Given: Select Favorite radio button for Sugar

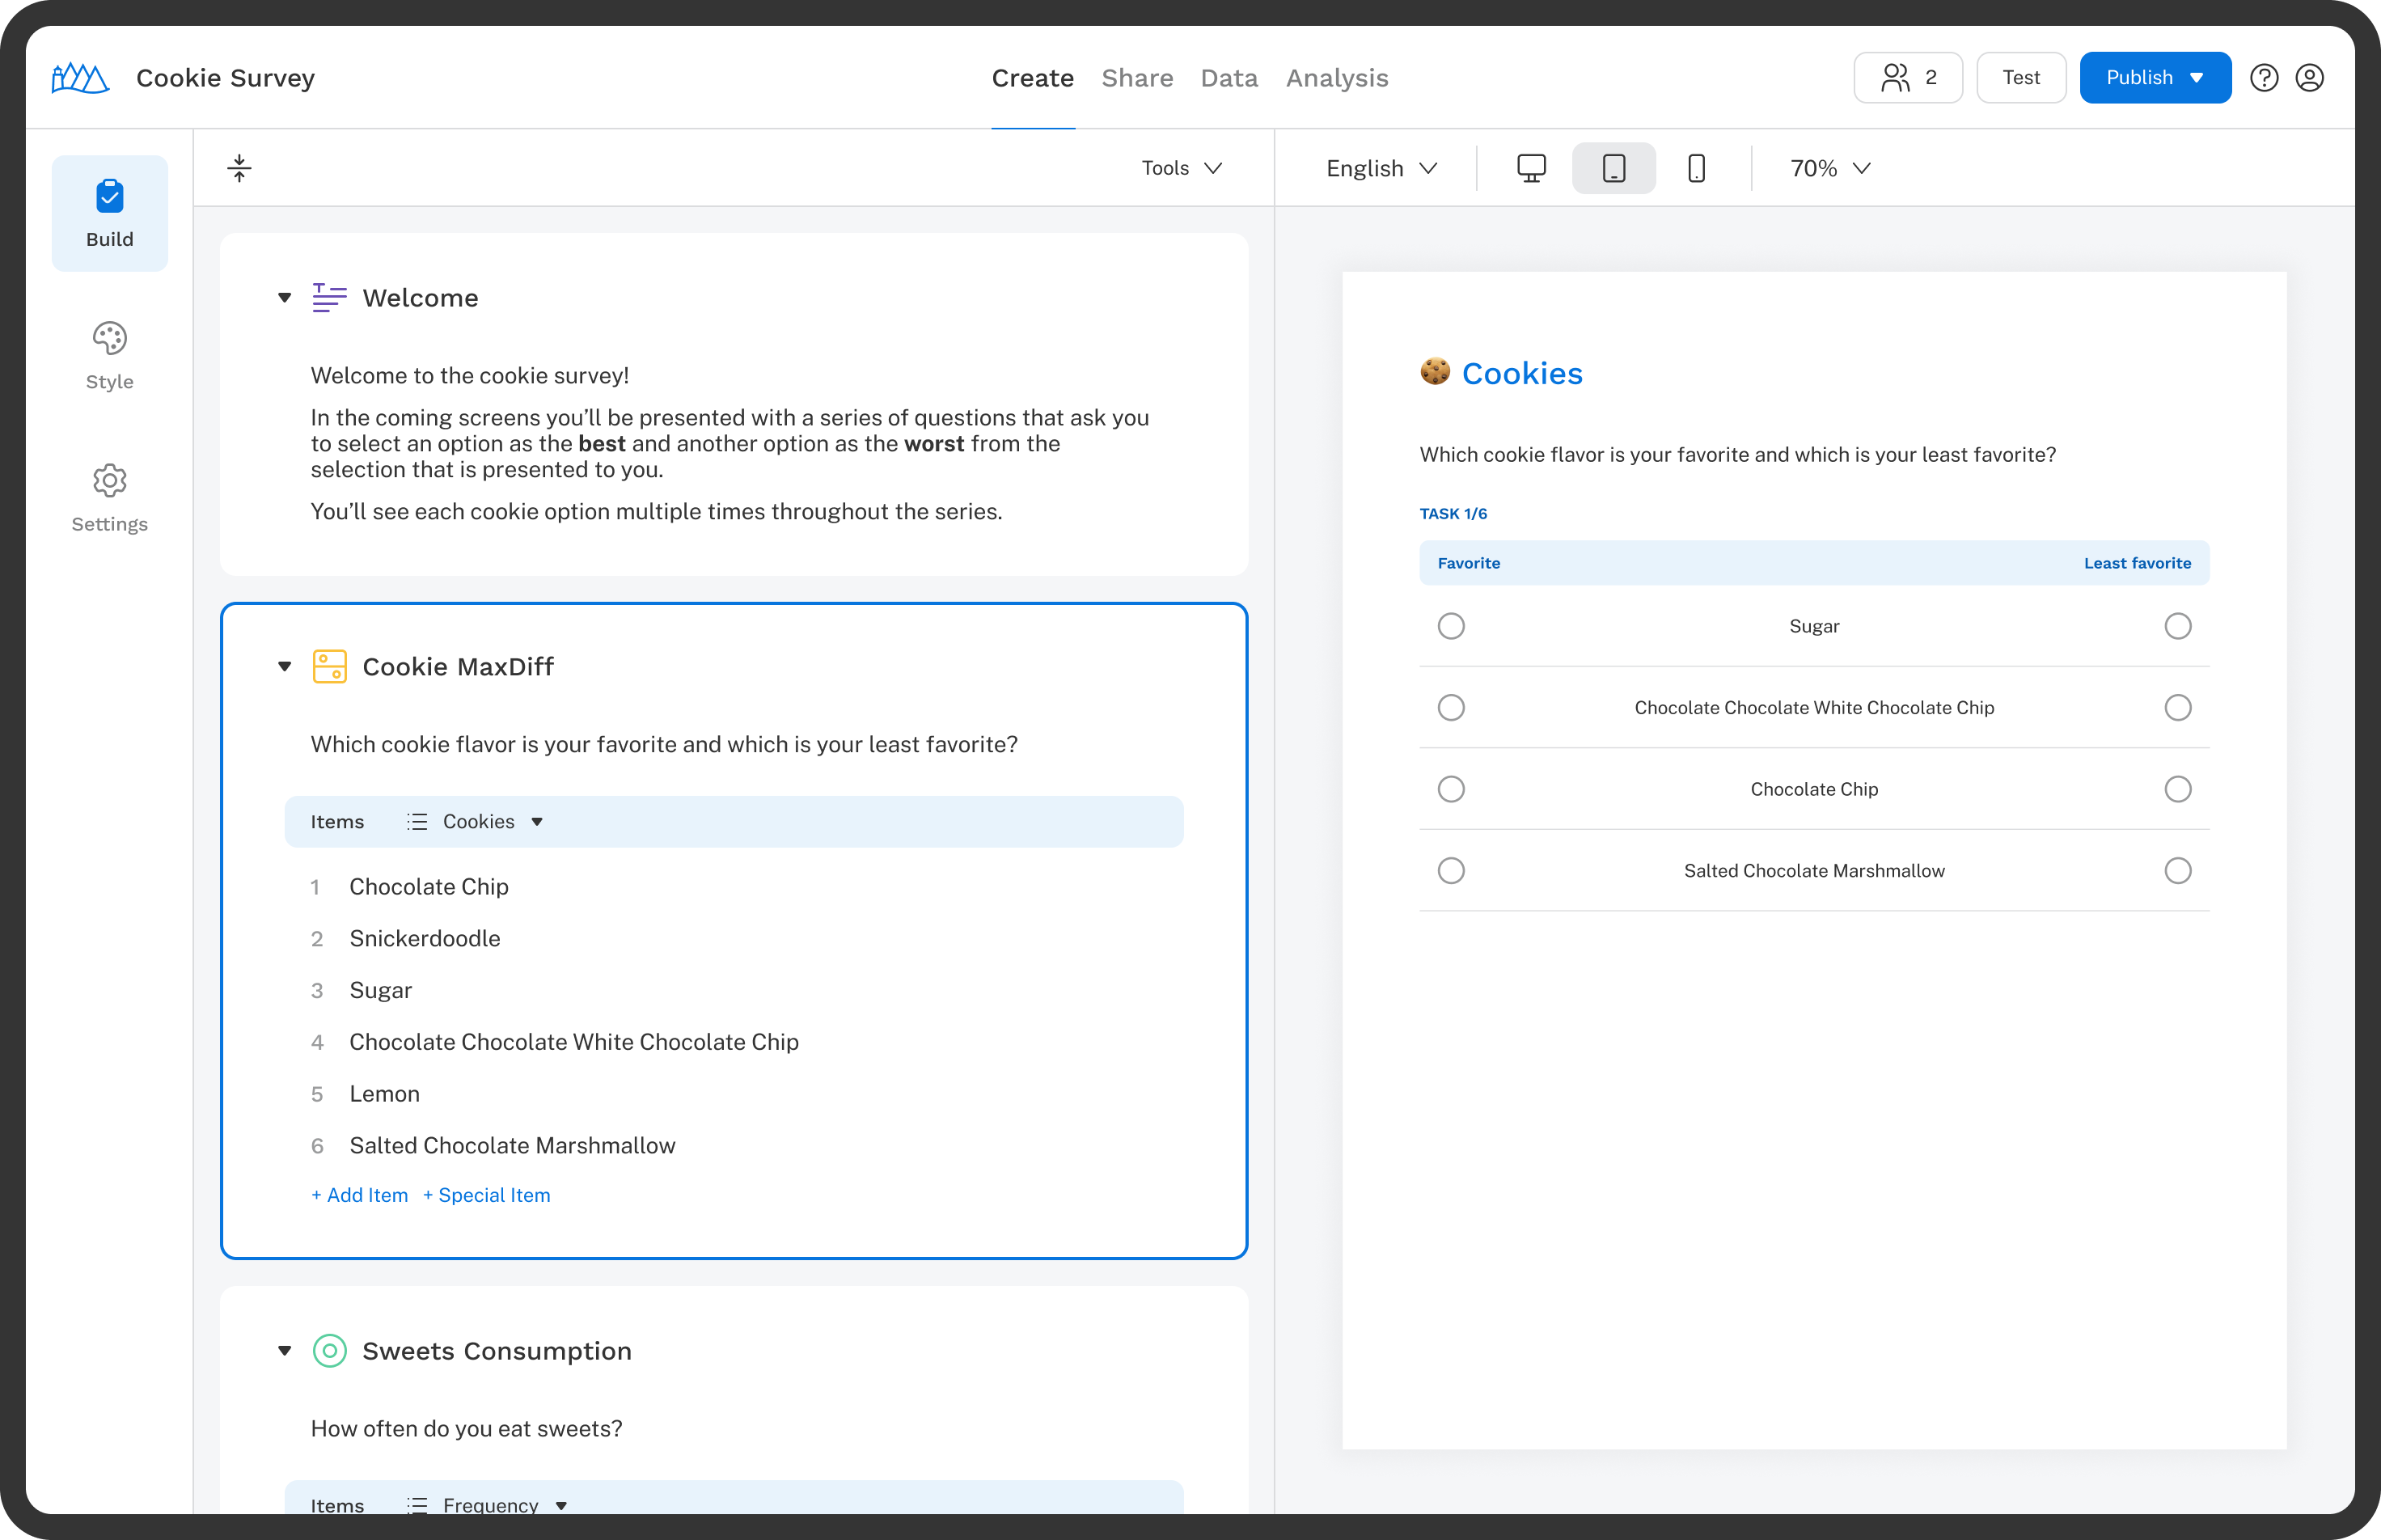Looking at the screenshot, I should click(1451, 627).
